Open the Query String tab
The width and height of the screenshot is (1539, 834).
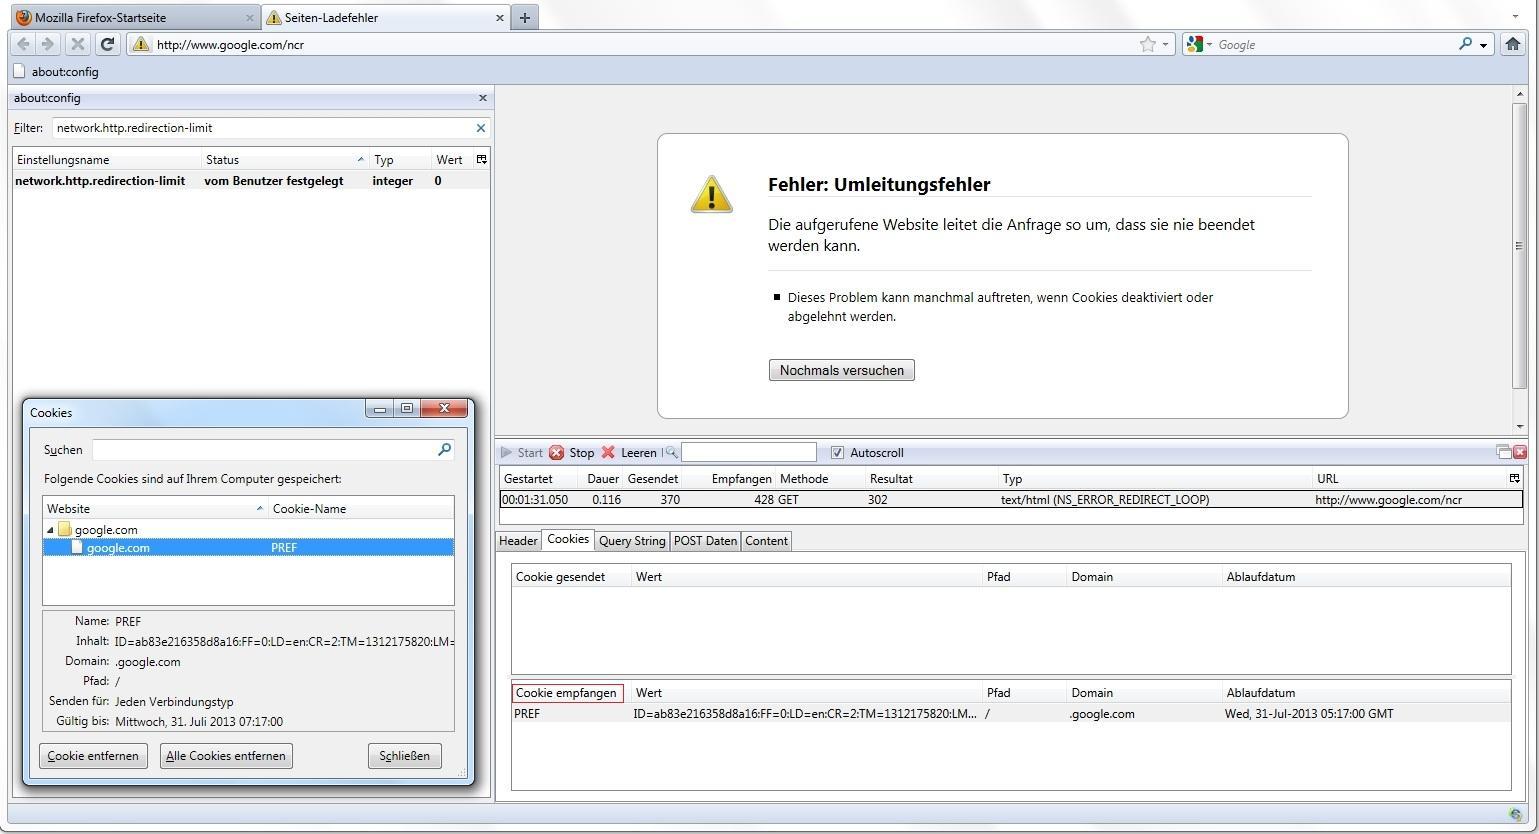[632, 541]
